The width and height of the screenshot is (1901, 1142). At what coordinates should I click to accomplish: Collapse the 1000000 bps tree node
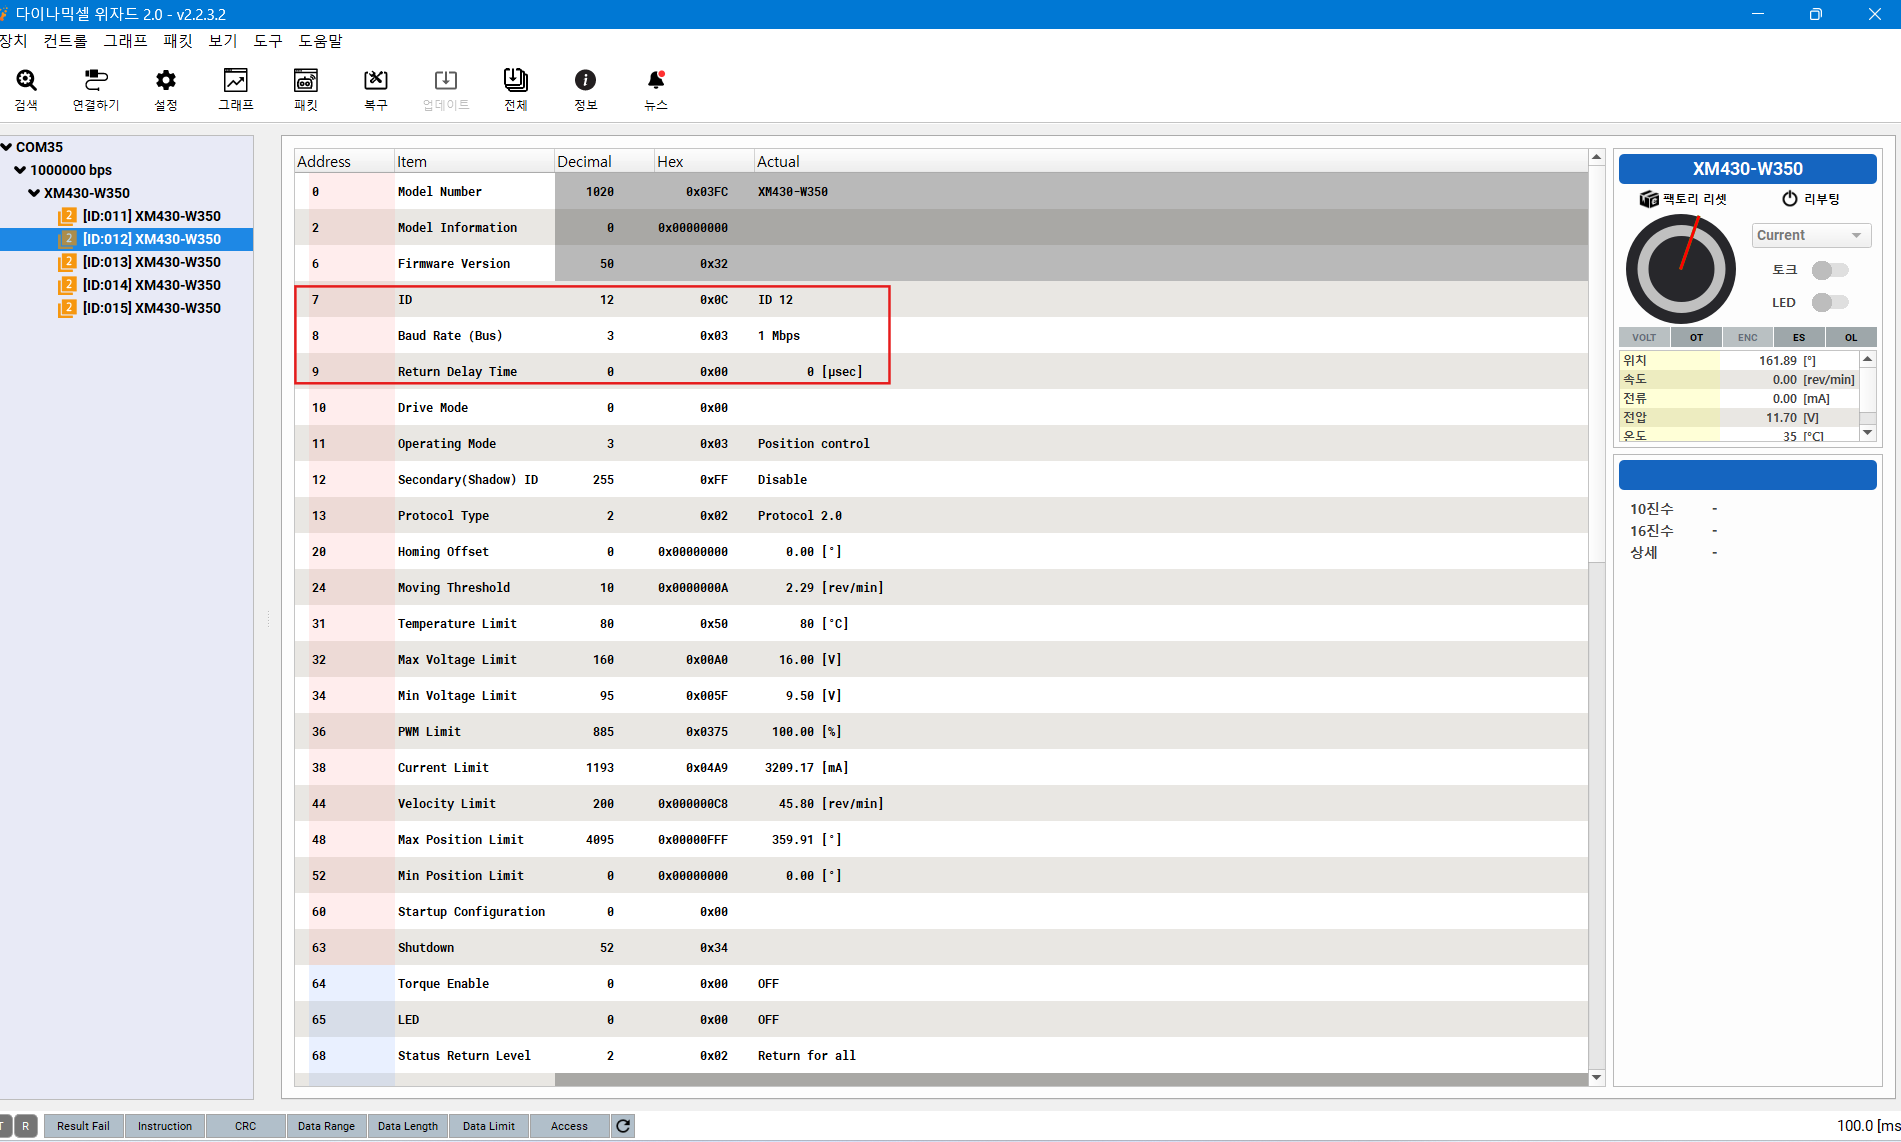pyautogui.click(x=20, y=170)
